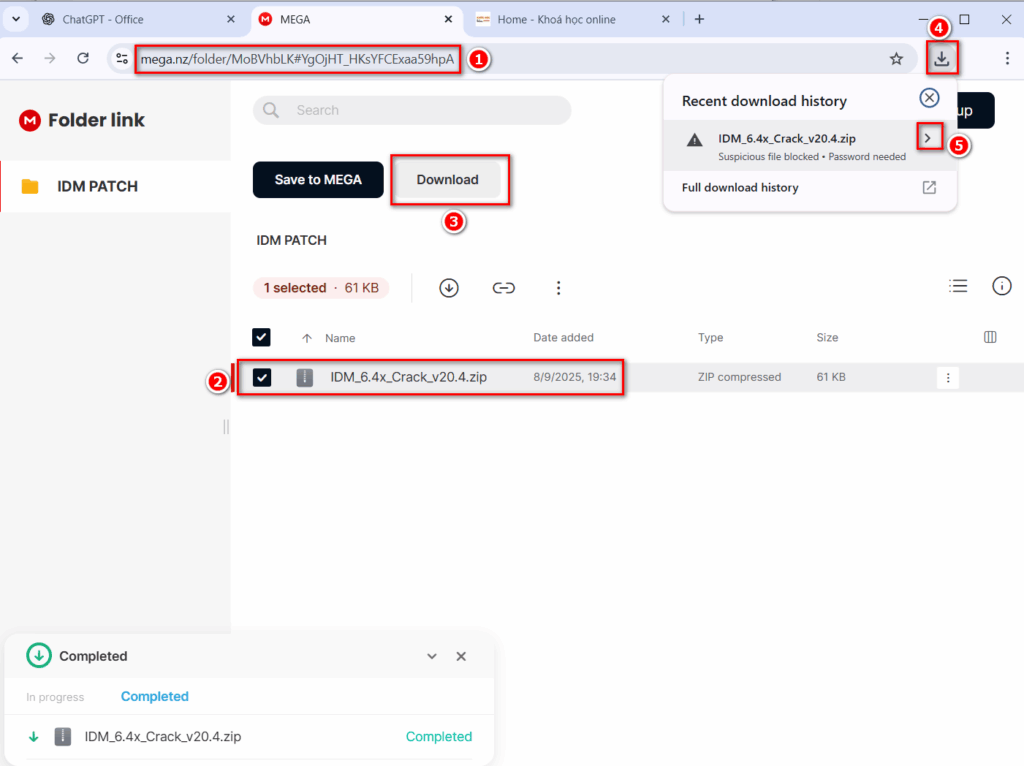1024x766 pixels.
Task: Uncheck the IDM_6.4x_Crack_v20.4.zip checkbox
Action: click(x=262, y=377)
